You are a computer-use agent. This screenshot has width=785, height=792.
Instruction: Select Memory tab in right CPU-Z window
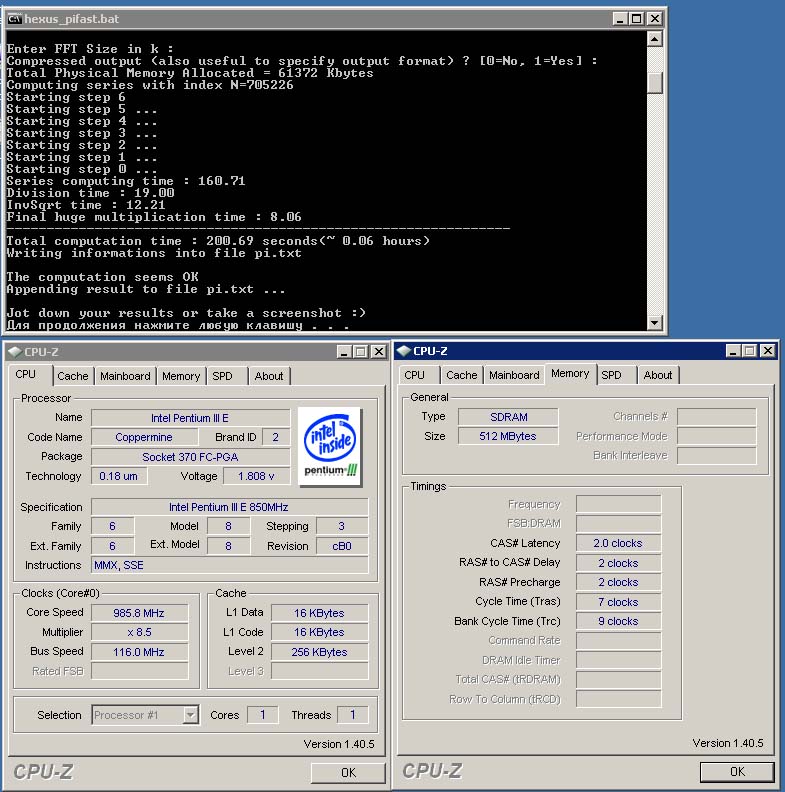[x=570, y=373]
